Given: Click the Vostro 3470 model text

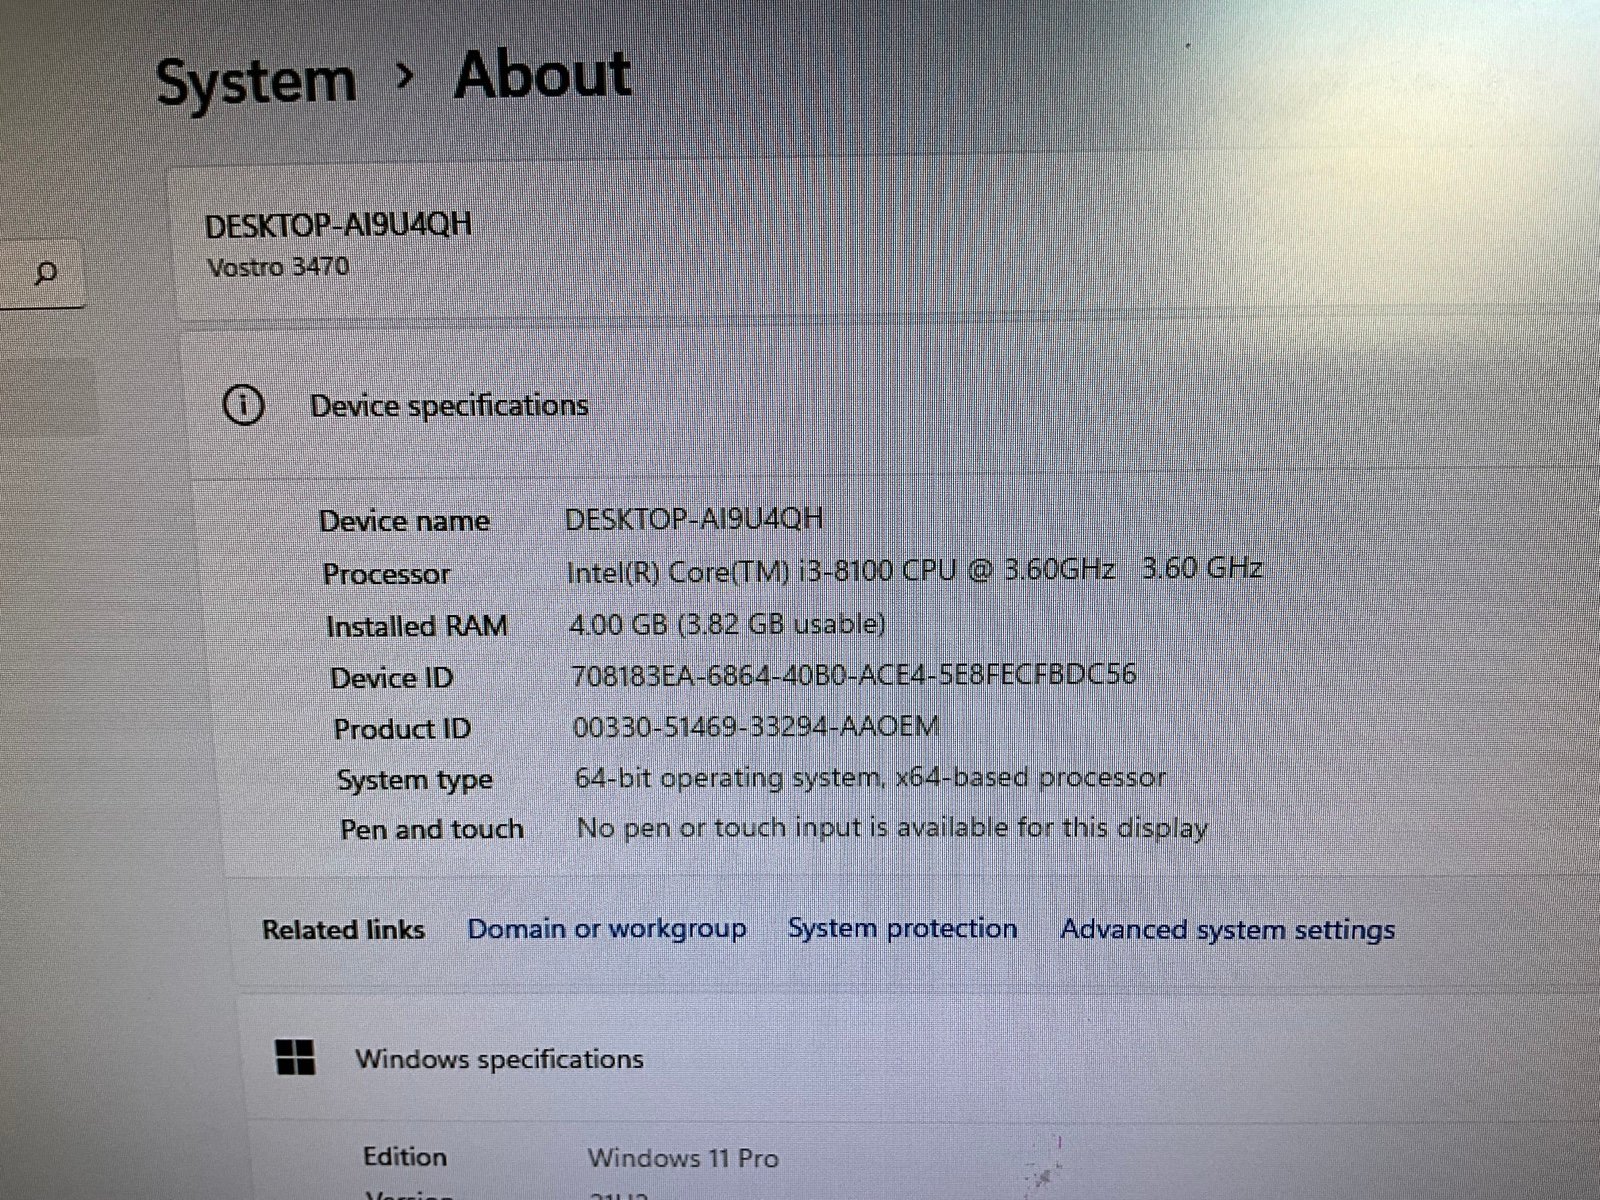Looking at the screenshot, I should (x=278, y=268).
